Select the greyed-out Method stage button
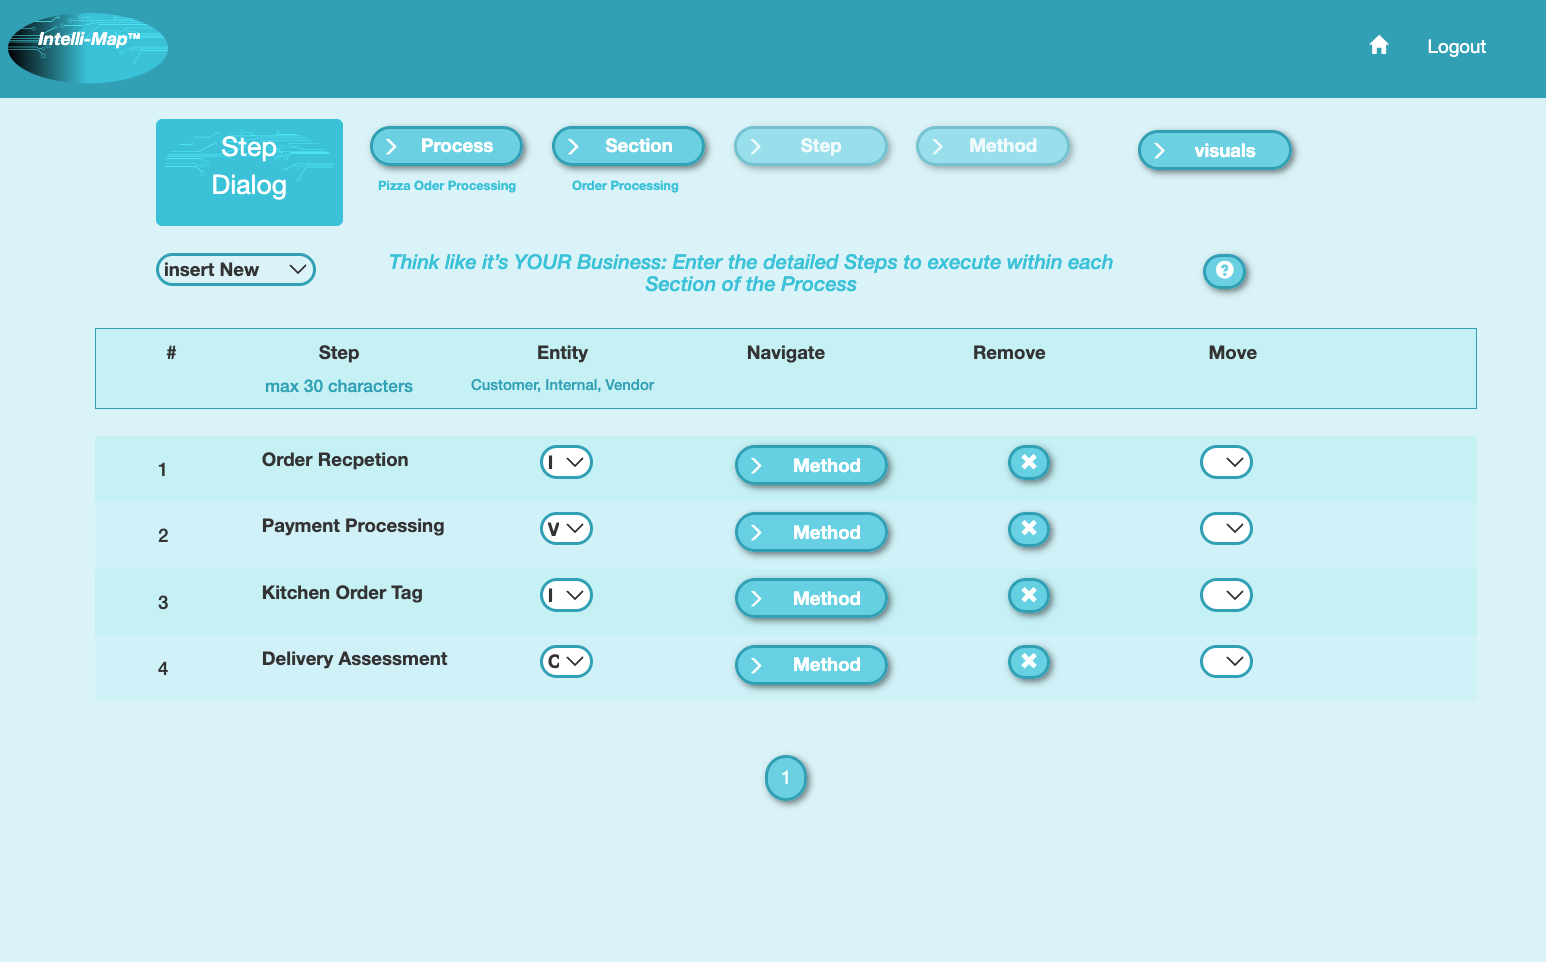The image size is (1546, 962). pyautogui.click(x=993, y=145)
